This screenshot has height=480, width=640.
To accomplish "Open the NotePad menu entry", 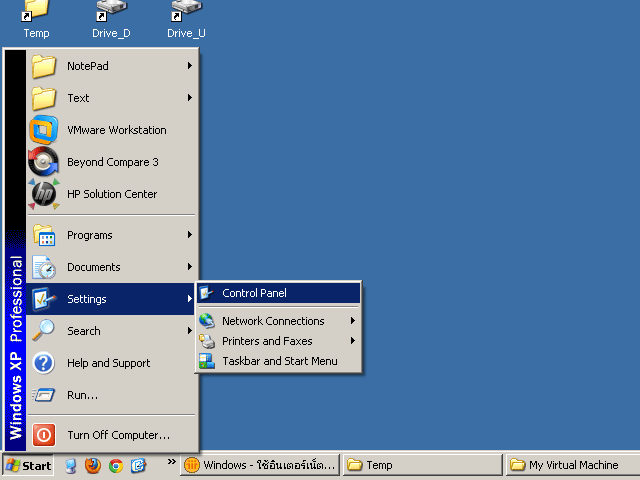I will pyautogui.click(x=111, y=66).
